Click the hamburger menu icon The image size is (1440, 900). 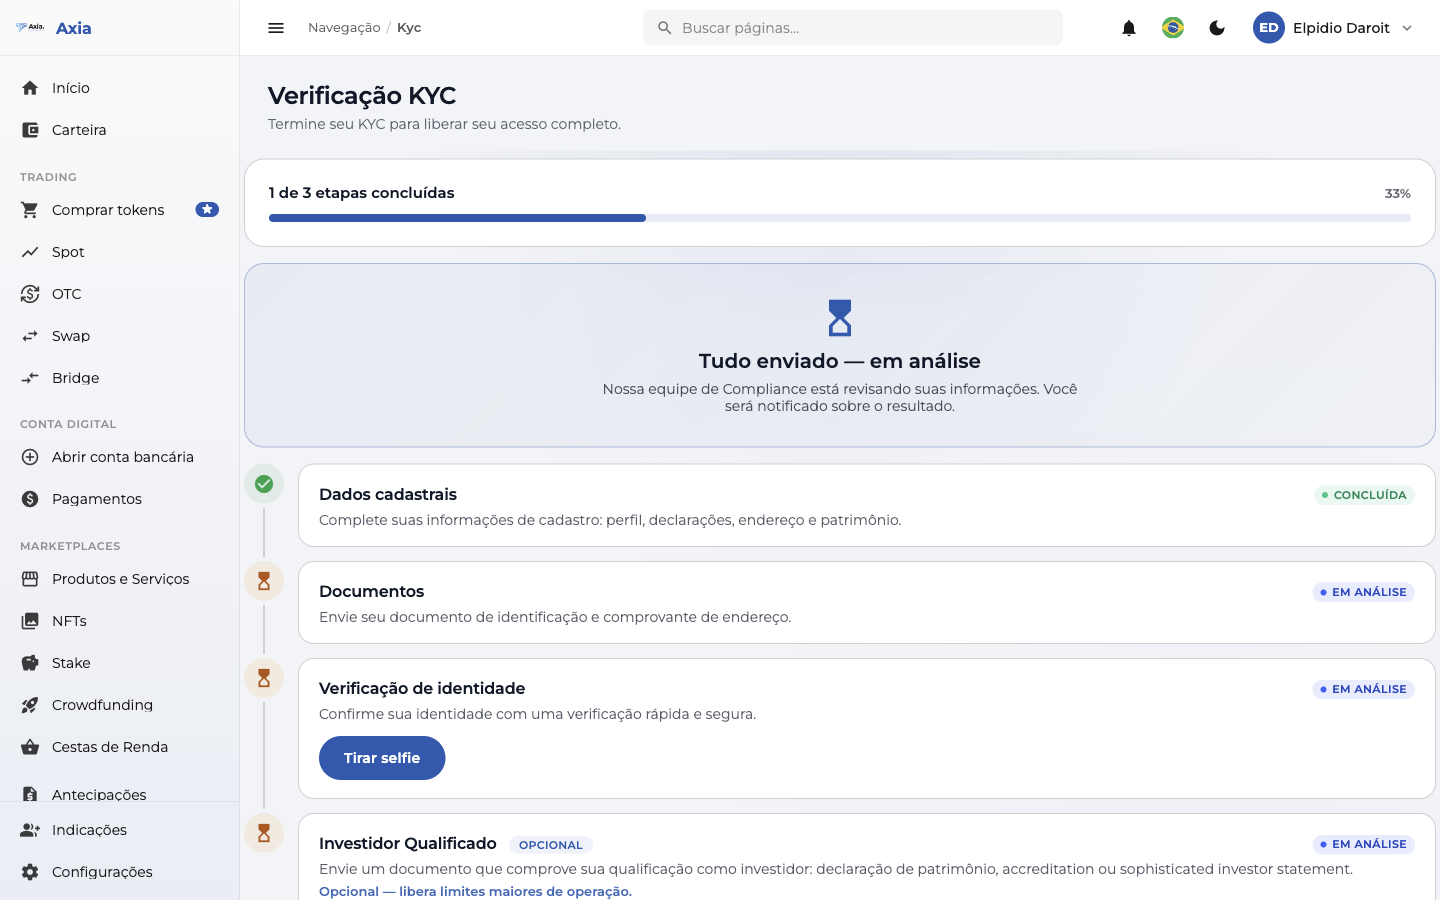pyautogui.click(x=276, y=28)
